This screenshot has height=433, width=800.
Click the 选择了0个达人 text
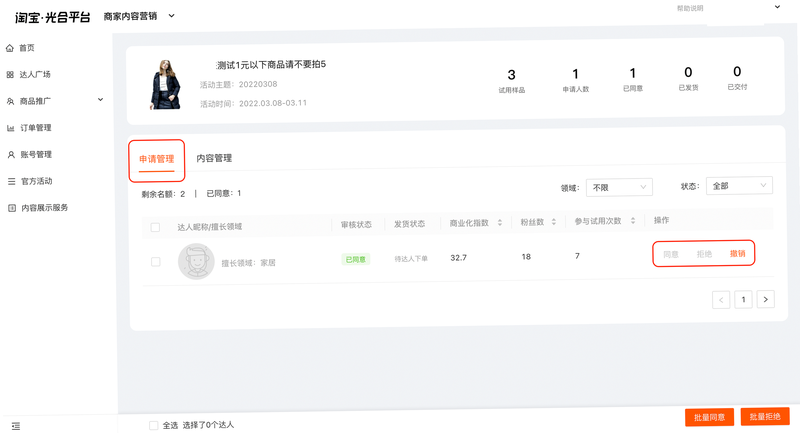(208, 425)
